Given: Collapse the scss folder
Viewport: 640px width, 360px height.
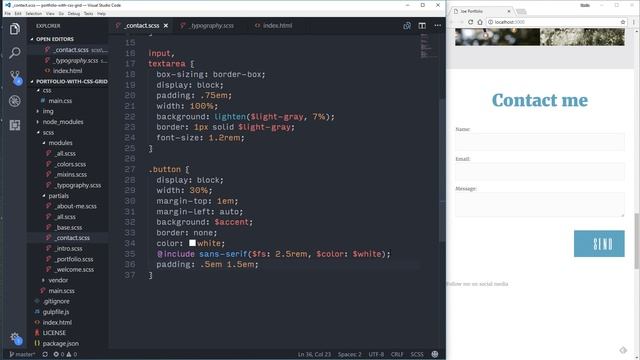Looking at the screenshot, I should pyautogui.click(x=48, y=132).
